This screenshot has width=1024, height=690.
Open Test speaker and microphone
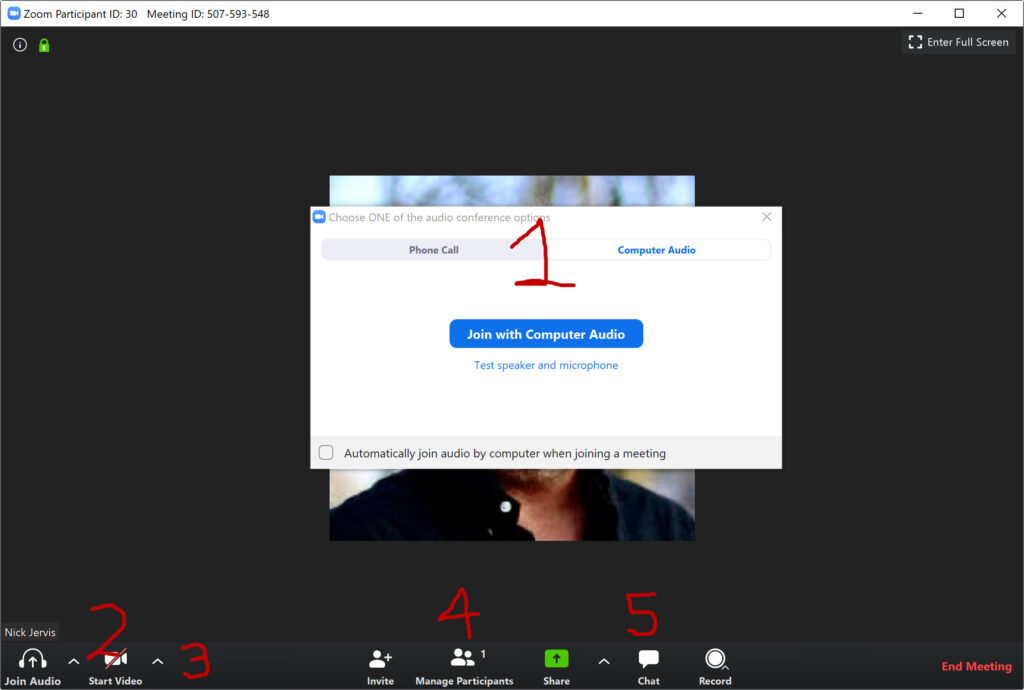tap(546, 365)
